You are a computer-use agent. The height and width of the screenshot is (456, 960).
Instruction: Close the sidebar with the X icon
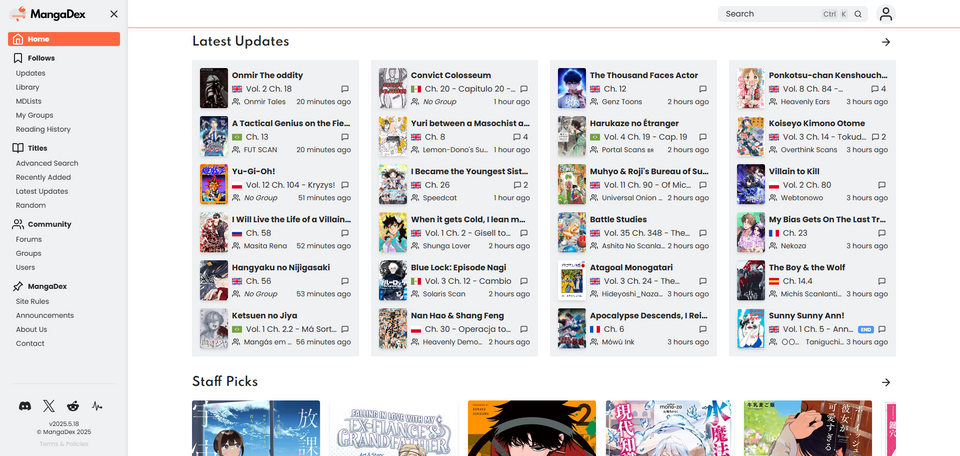tap(114, 14)
